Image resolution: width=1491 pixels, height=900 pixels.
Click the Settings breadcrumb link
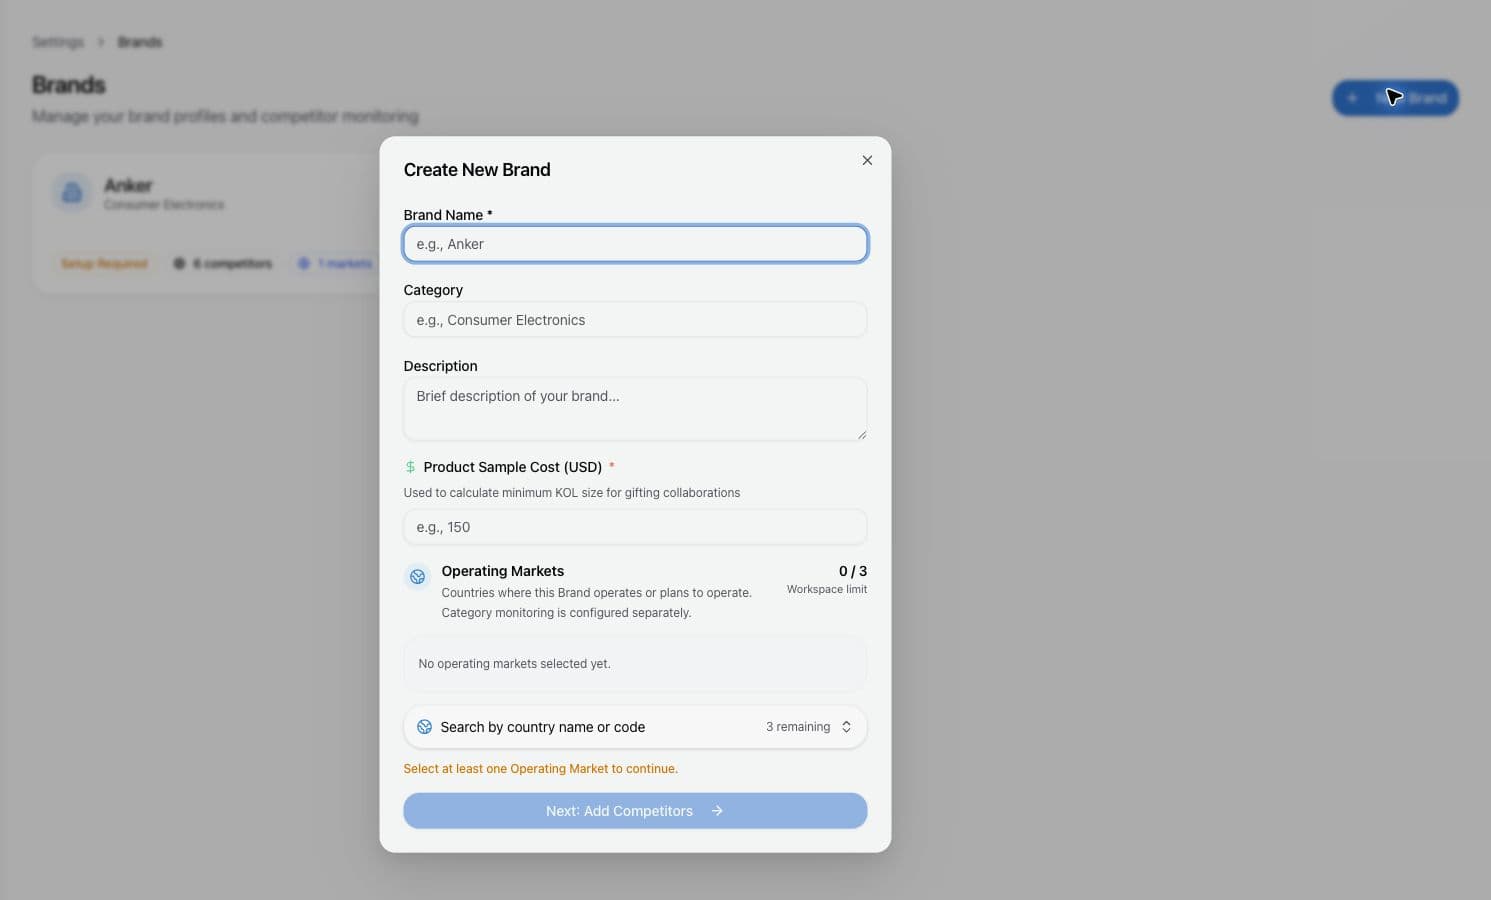point(58,42)
